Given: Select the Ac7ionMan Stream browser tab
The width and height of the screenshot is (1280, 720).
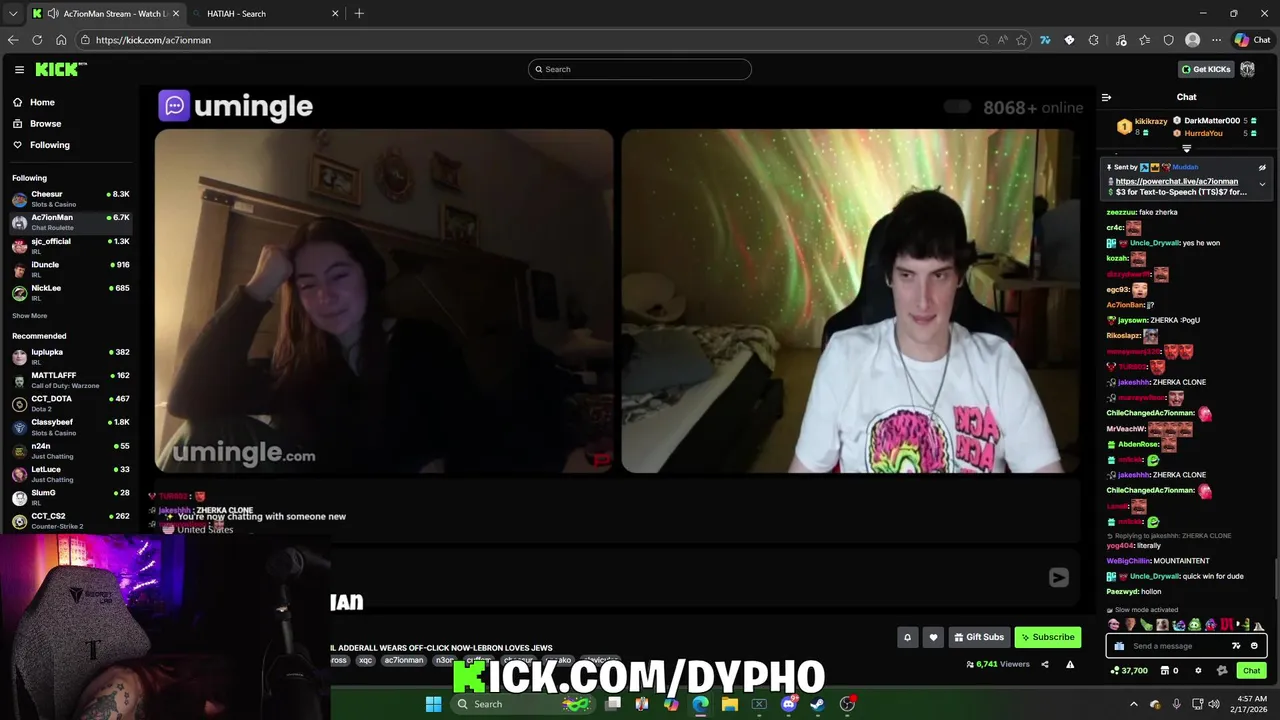Looking at the screenshot, I should (x=105, y=14).
